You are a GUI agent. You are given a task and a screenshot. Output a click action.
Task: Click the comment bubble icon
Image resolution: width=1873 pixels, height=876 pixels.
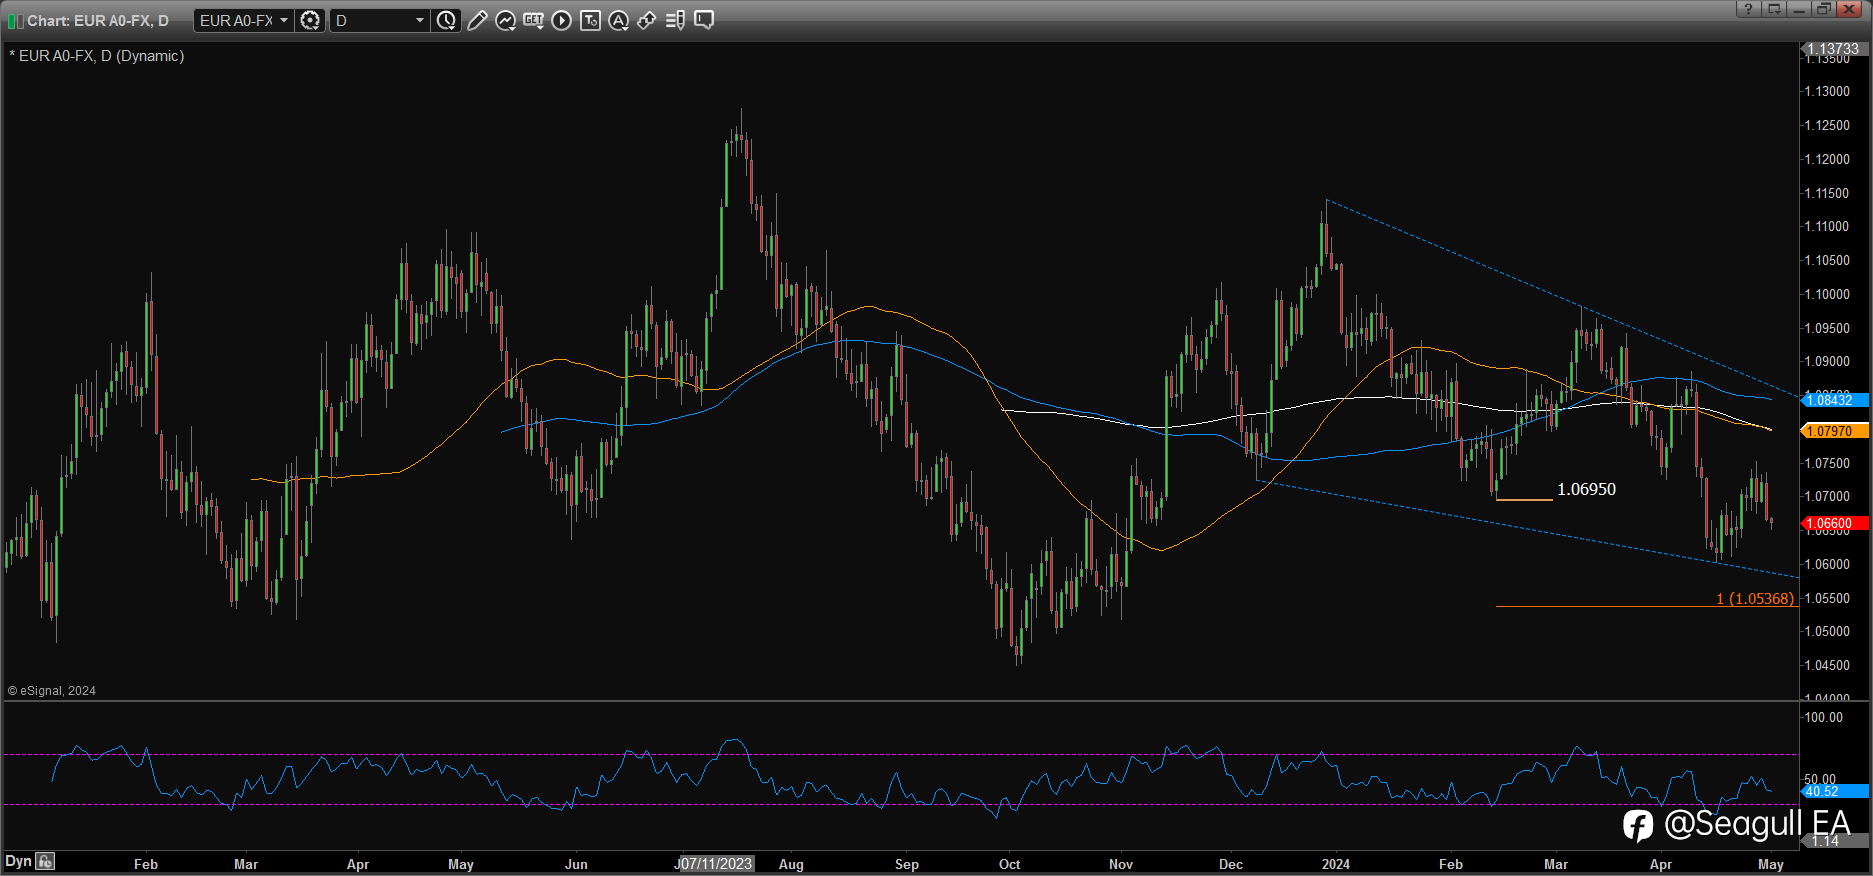click(704, 20)
